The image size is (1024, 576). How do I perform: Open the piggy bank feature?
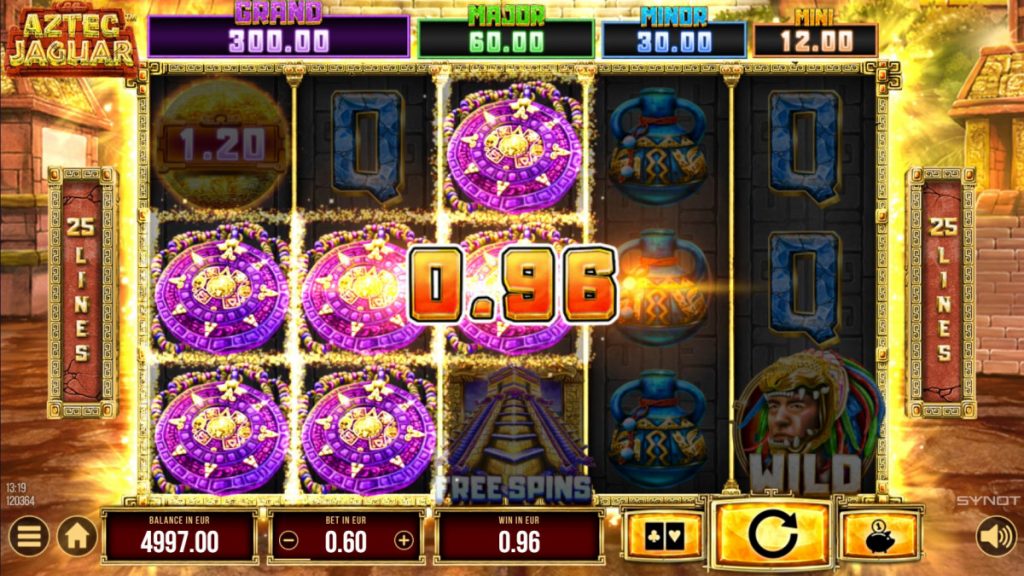point(880,536)
